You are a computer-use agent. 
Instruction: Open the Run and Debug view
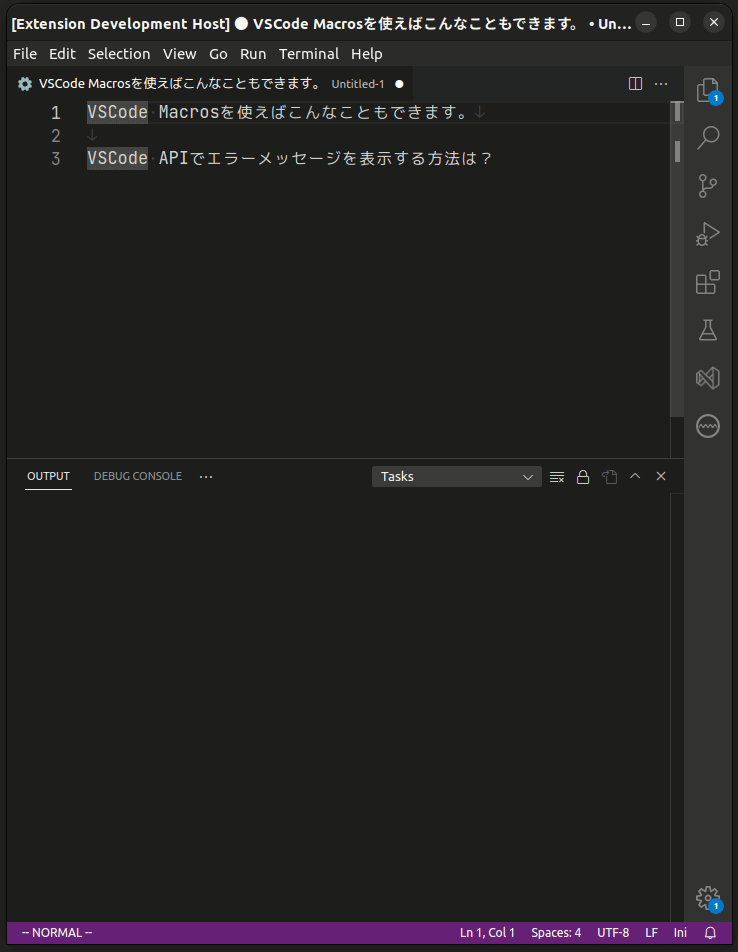point(708,234)
